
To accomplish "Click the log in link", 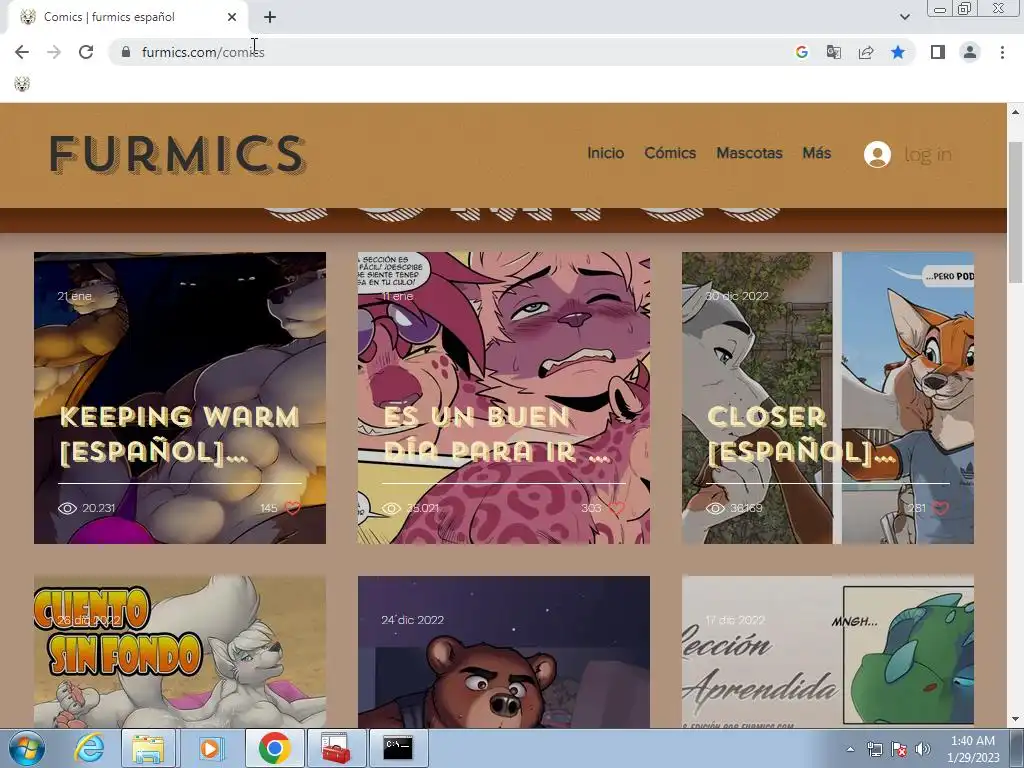I will pyautogui.click(x=927, y=155).
